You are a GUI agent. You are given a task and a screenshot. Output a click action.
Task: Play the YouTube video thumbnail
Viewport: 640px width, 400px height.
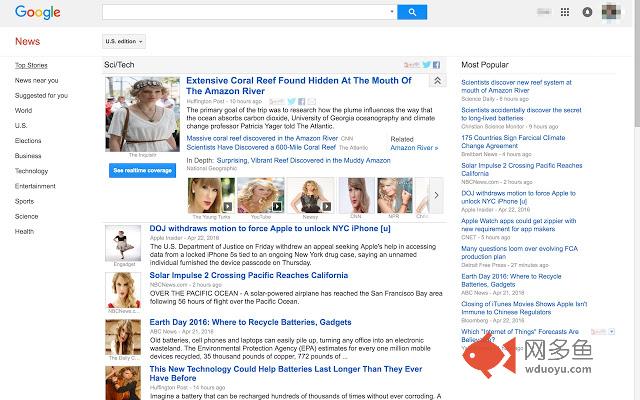(261, 195)
